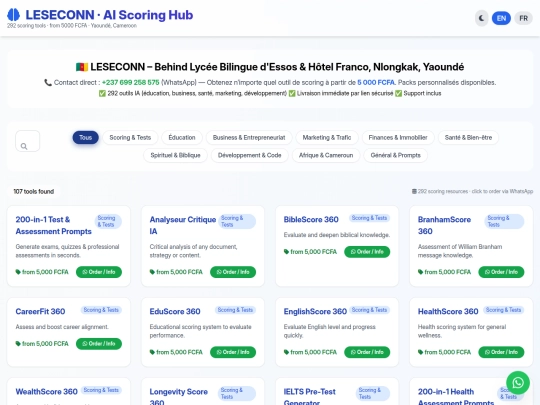Switch language to FR
Image resolution: width=540 pixels, height=405 pixels.
pyautogui.click(x=523, y=18)
